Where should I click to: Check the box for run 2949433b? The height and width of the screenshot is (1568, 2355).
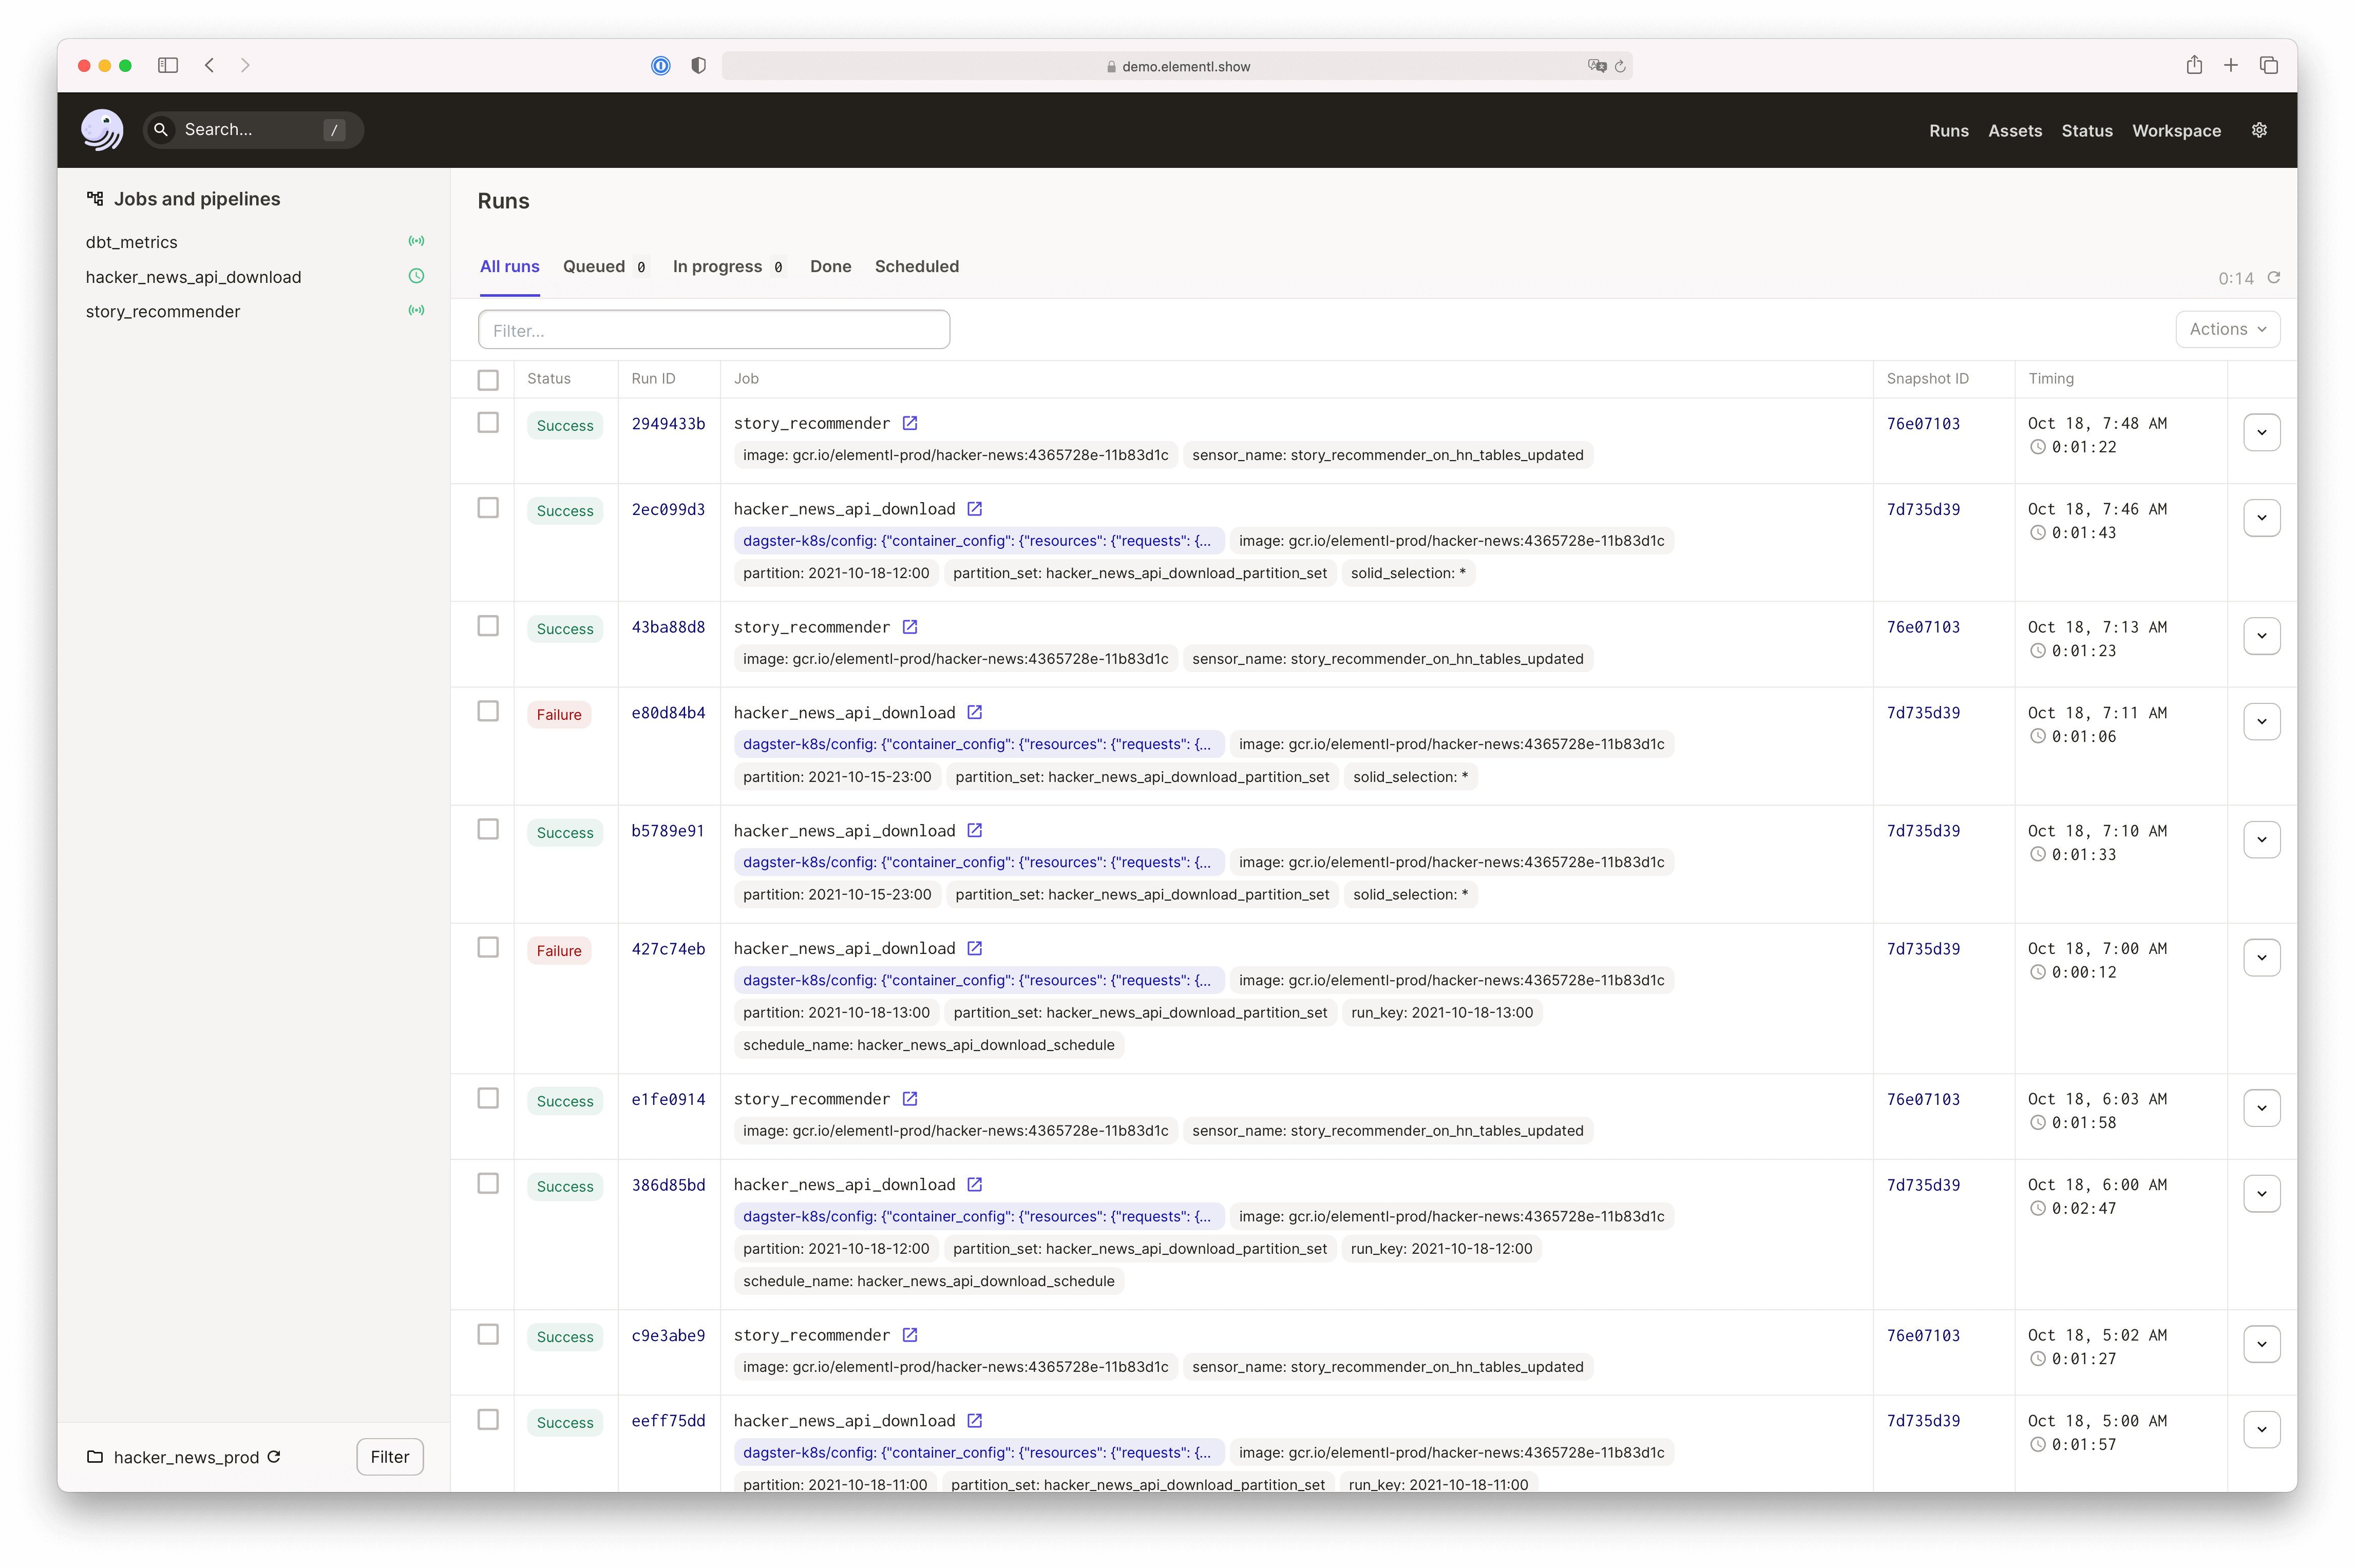pos(488,423)
